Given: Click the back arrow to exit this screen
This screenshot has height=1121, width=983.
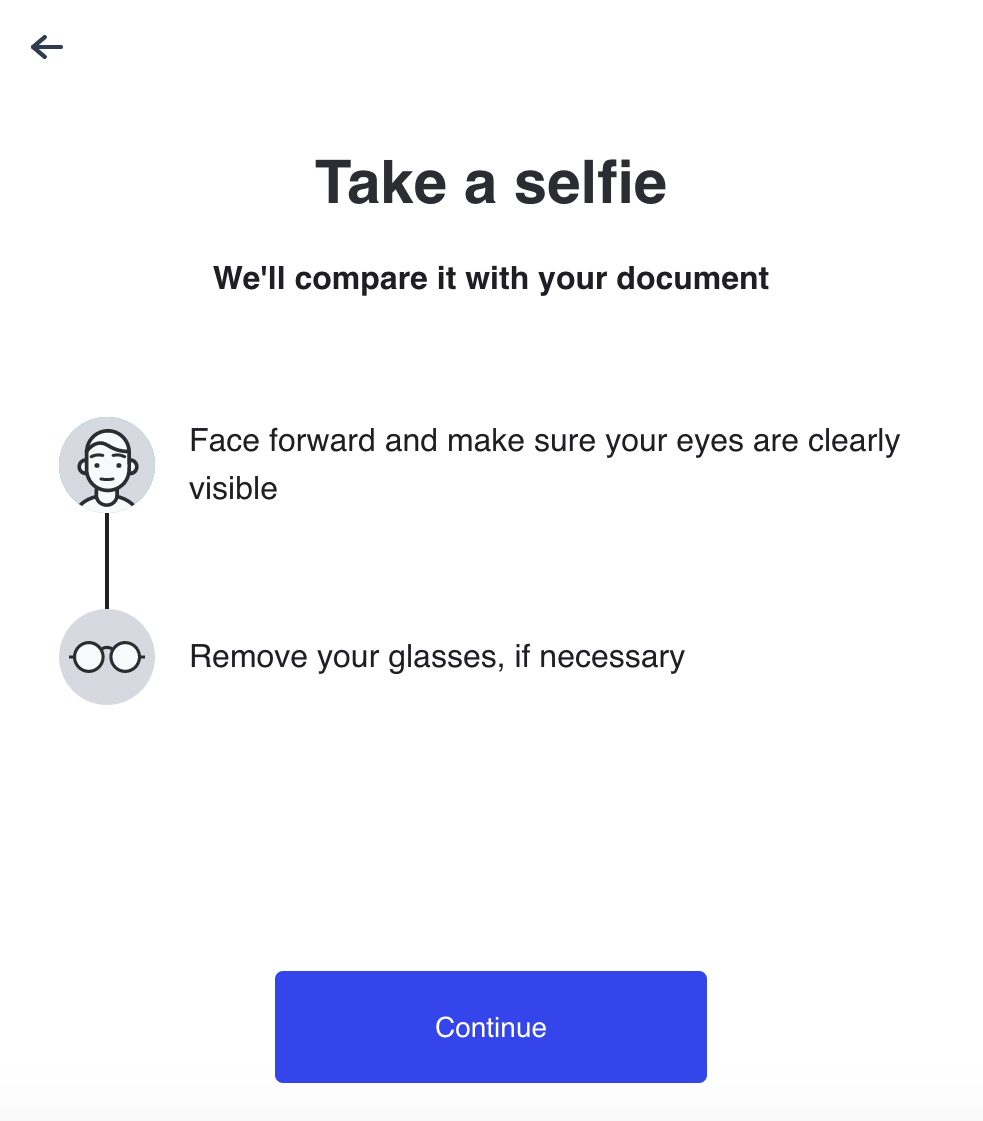Looking at the screenshot, I should coord(46,46).
